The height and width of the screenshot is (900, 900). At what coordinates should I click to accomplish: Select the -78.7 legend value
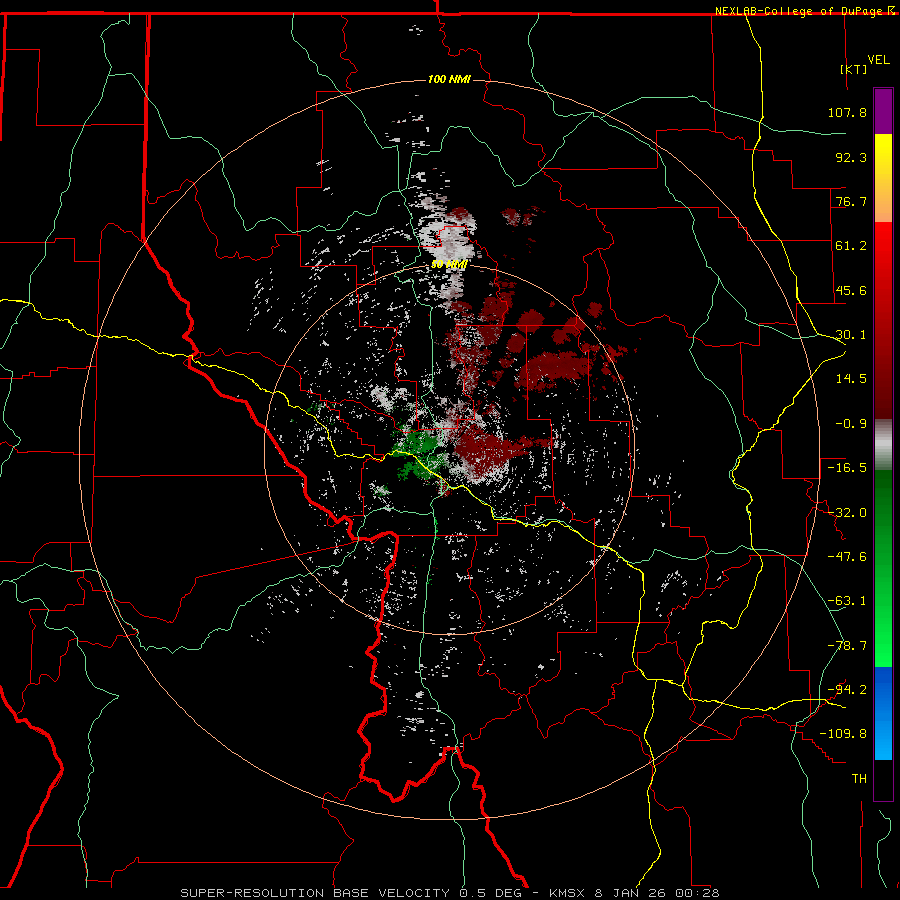click(847, 646)
